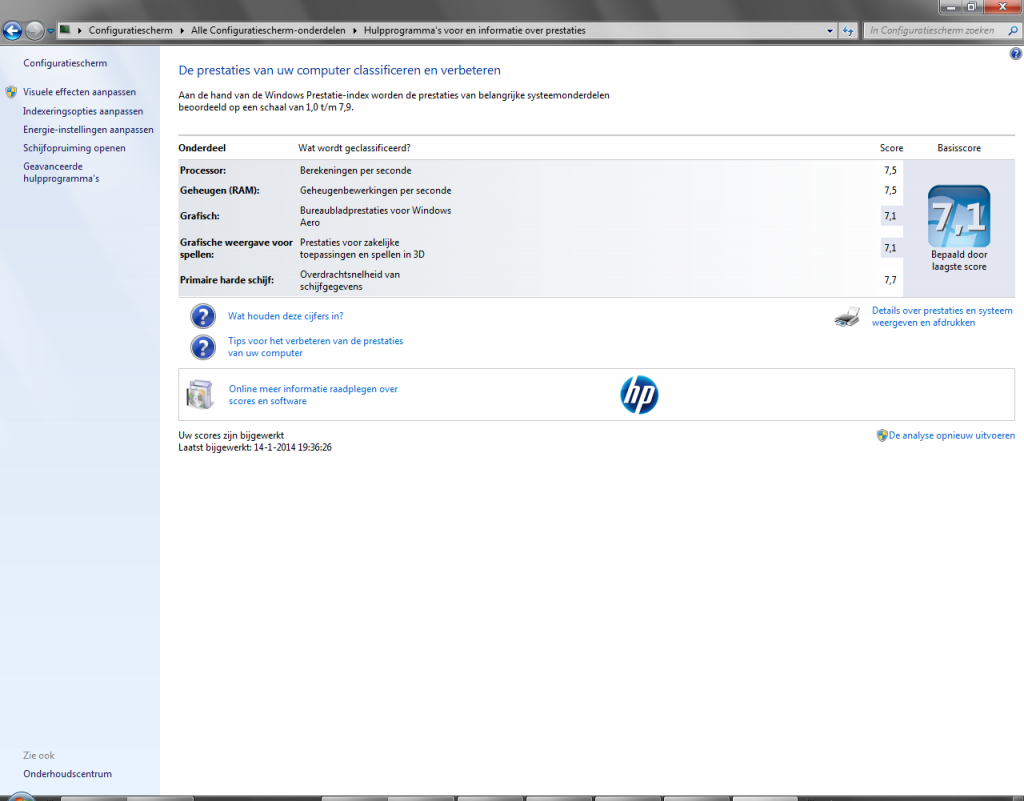Click the help icon beside Tips voor het verbeteren
1024x801 pixels.
point(203,347)
